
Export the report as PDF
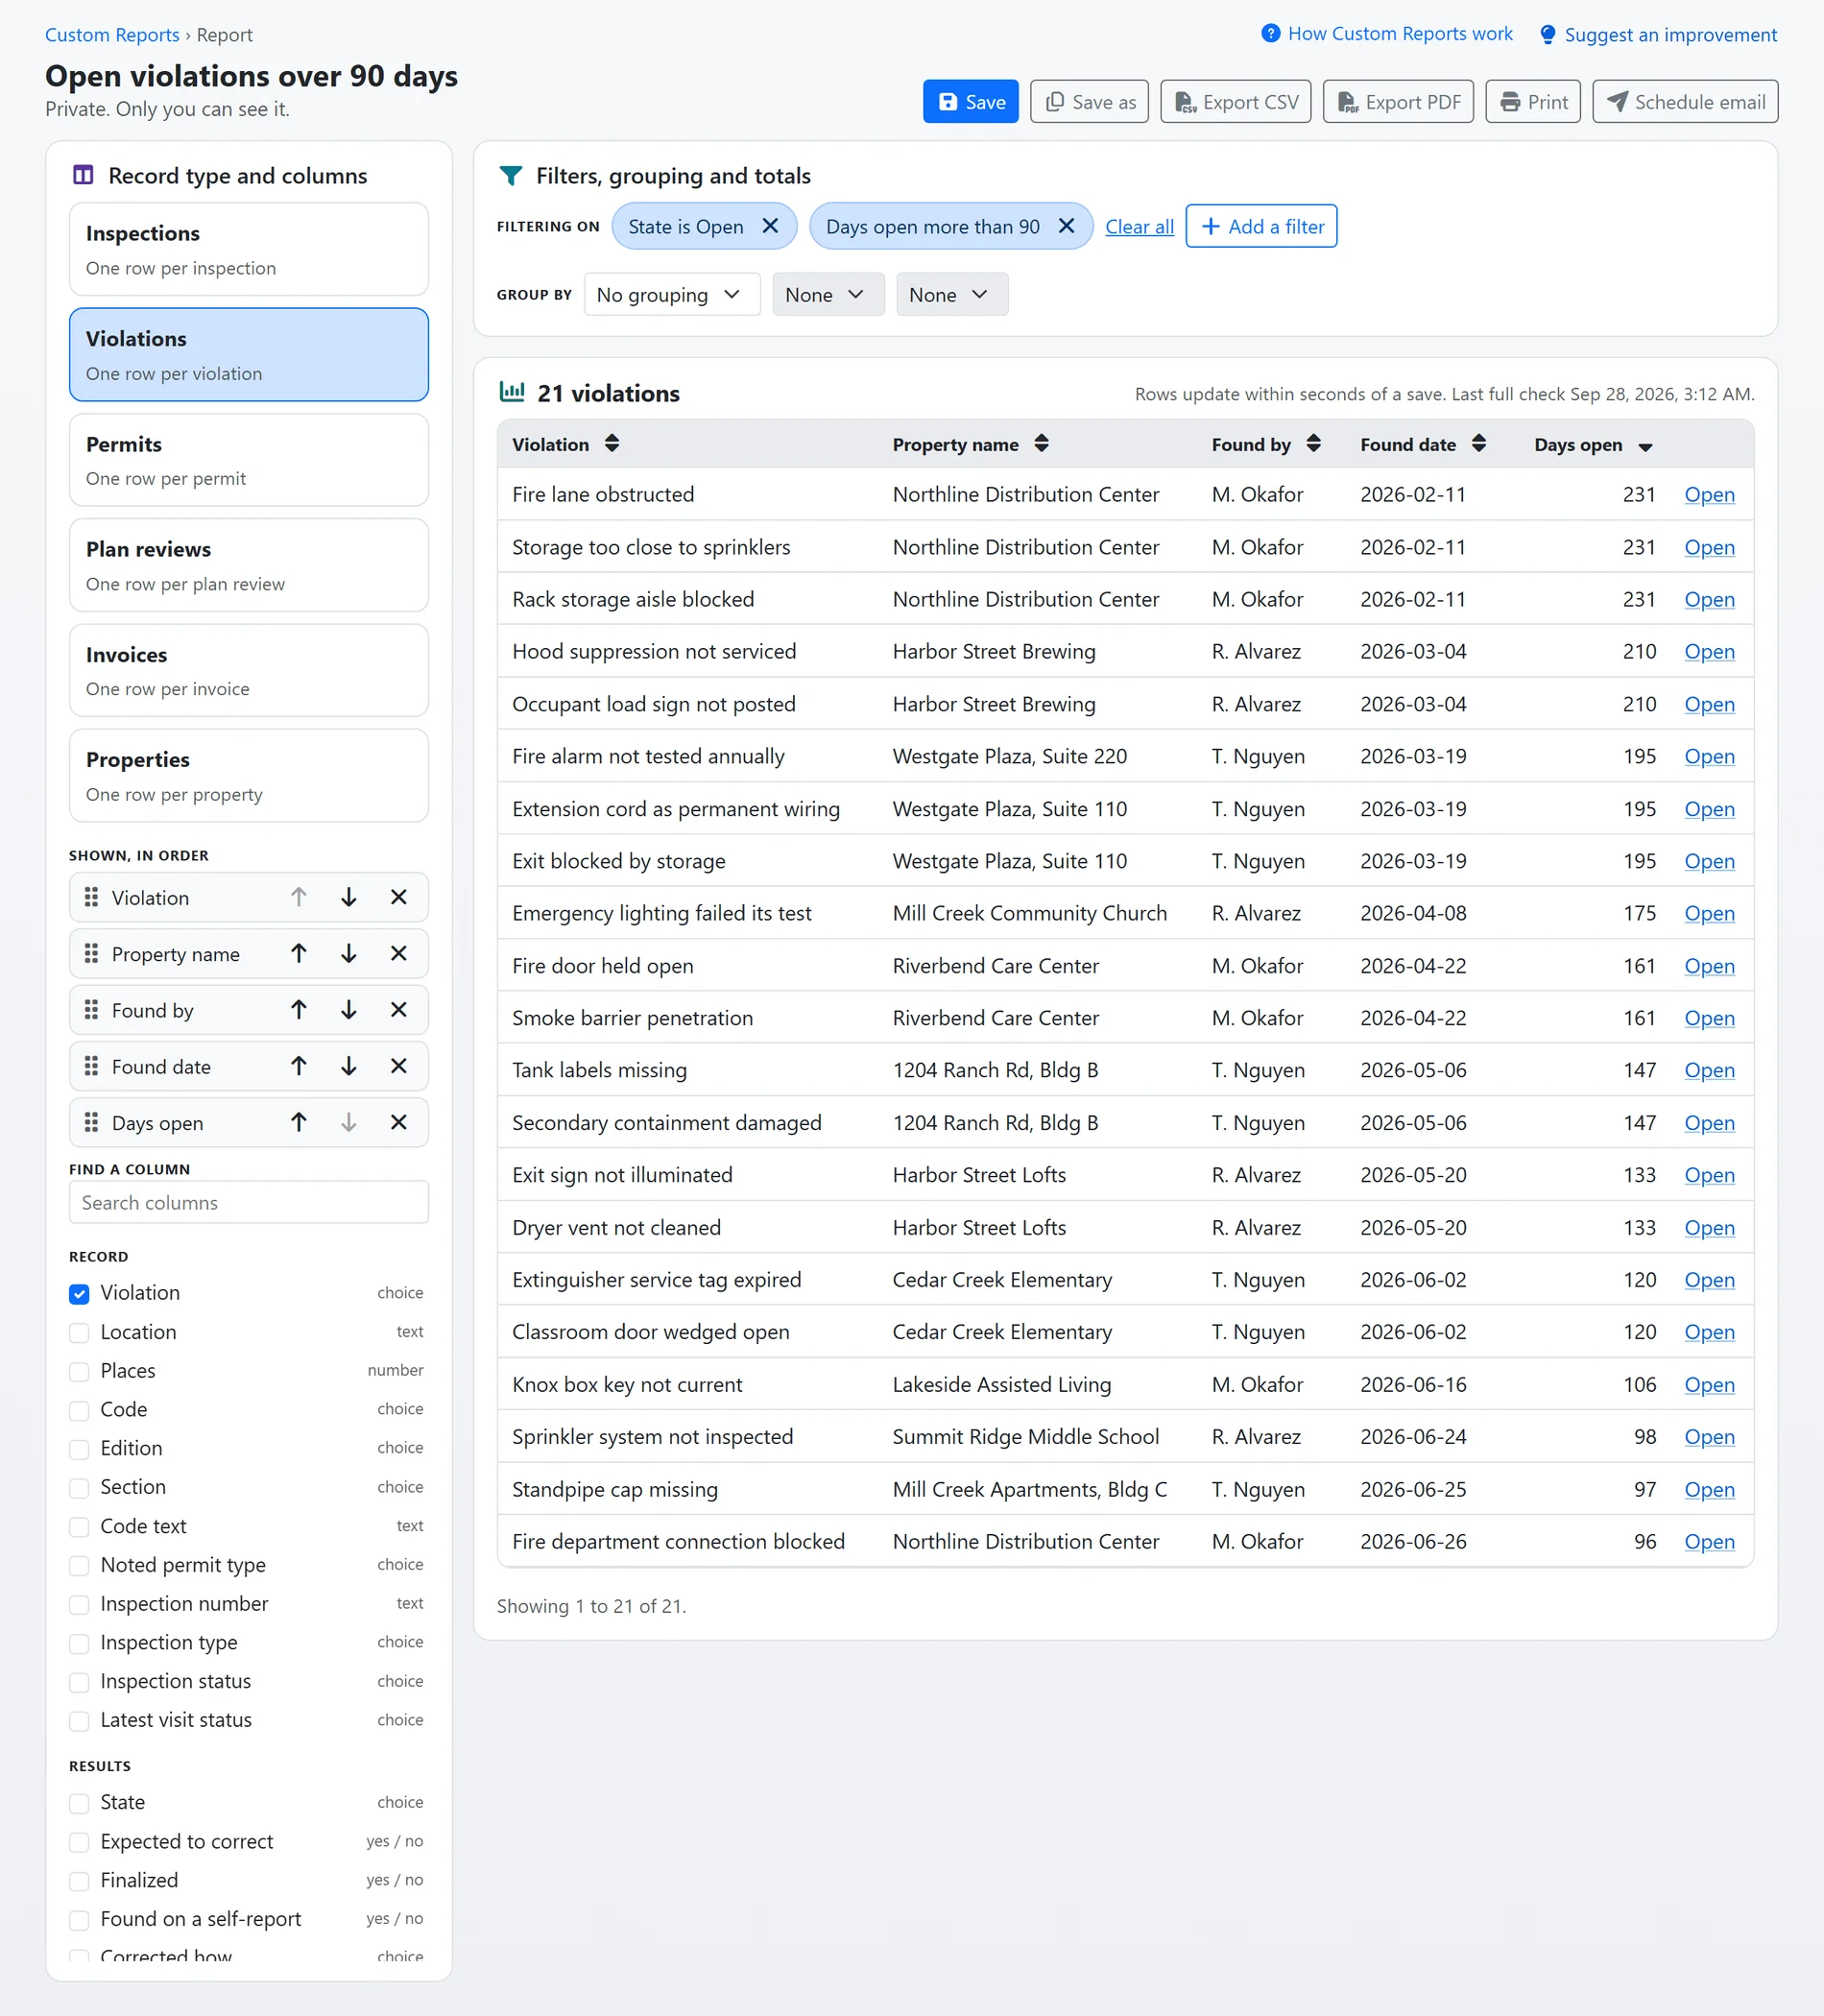point(1398,101)
